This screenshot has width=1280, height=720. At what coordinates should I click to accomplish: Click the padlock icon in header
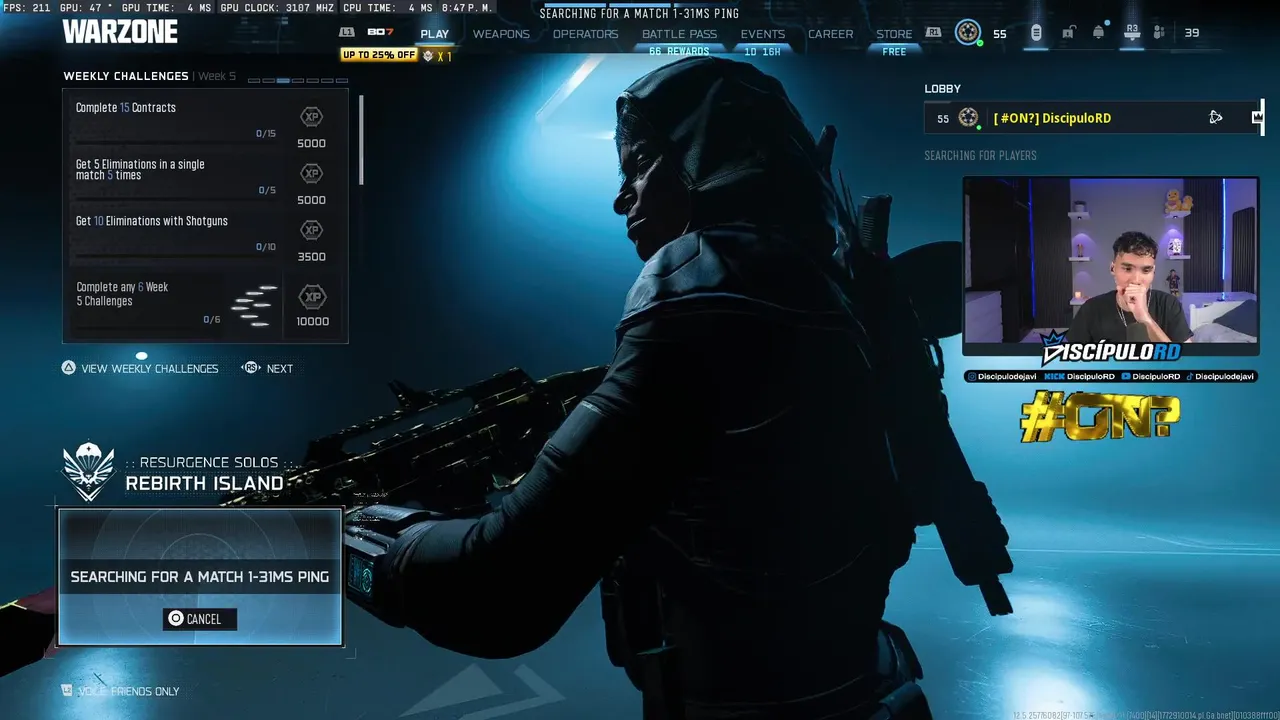tap(1068, 33)
